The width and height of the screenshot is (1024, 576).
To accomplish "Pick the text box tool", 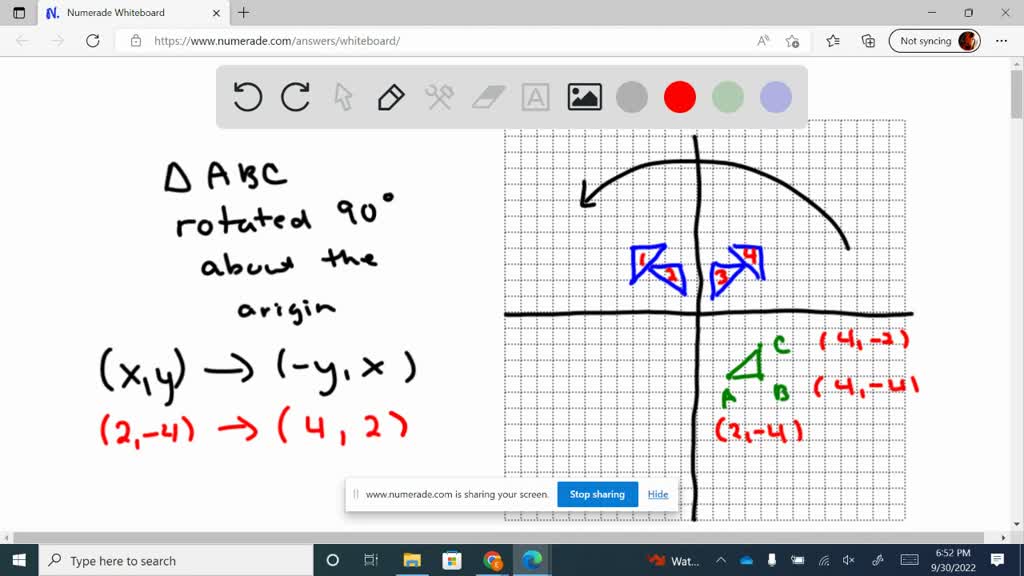I will [536, 97].
